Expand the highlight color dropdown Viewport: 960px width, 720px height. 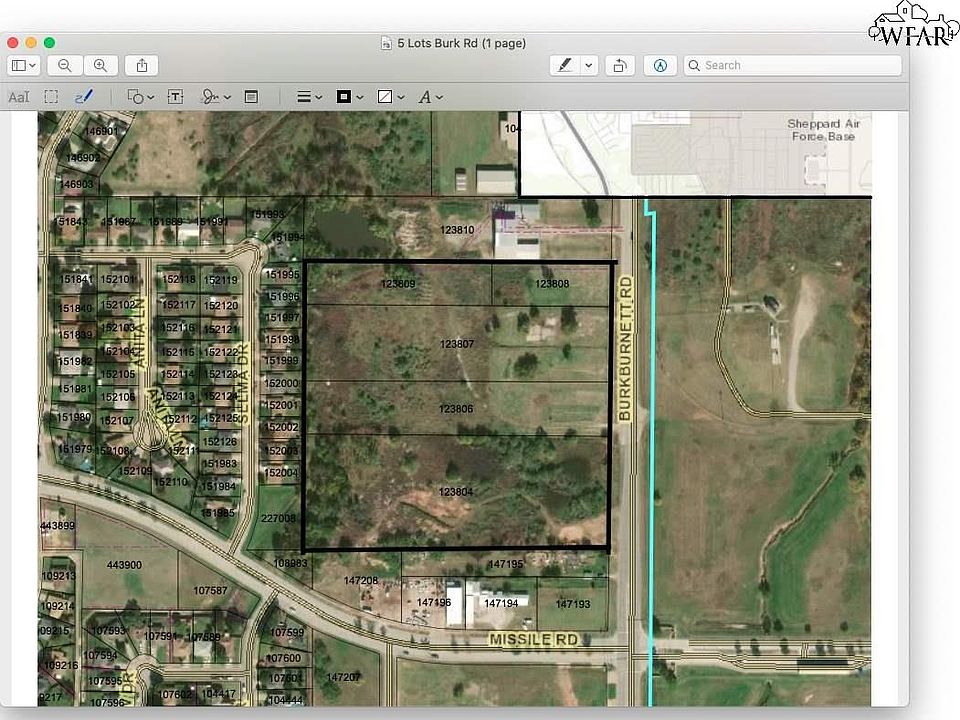(588, 66)
